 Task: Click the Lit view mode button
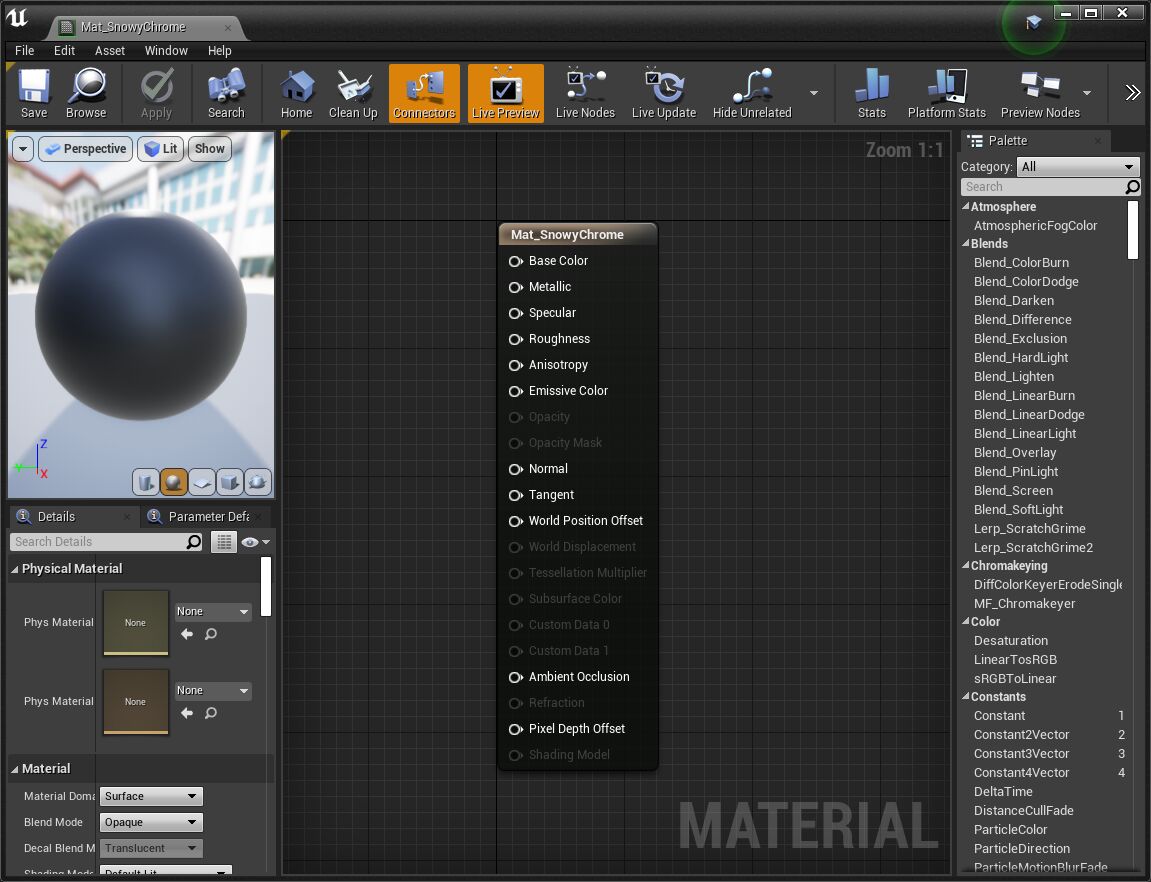(x=160, y=149)
